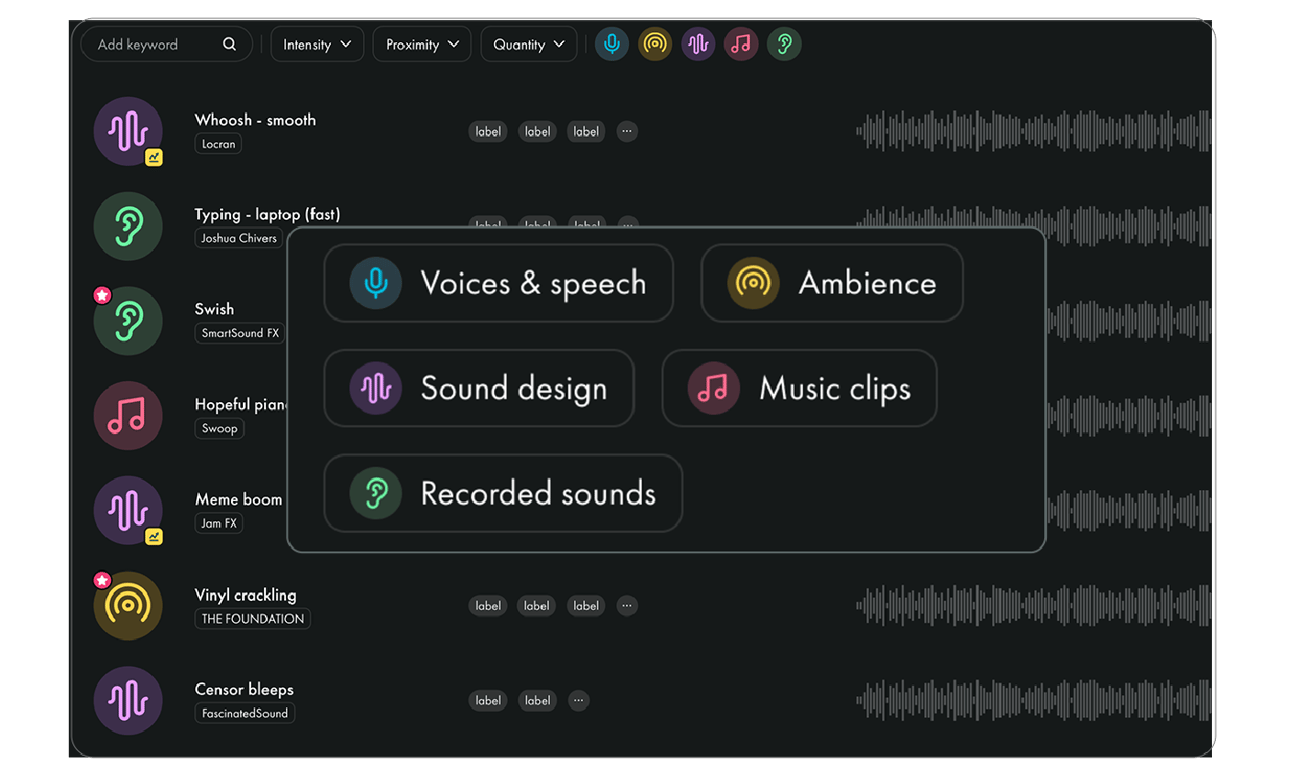Open the SmartSound FX author tag

pos(241,333)
